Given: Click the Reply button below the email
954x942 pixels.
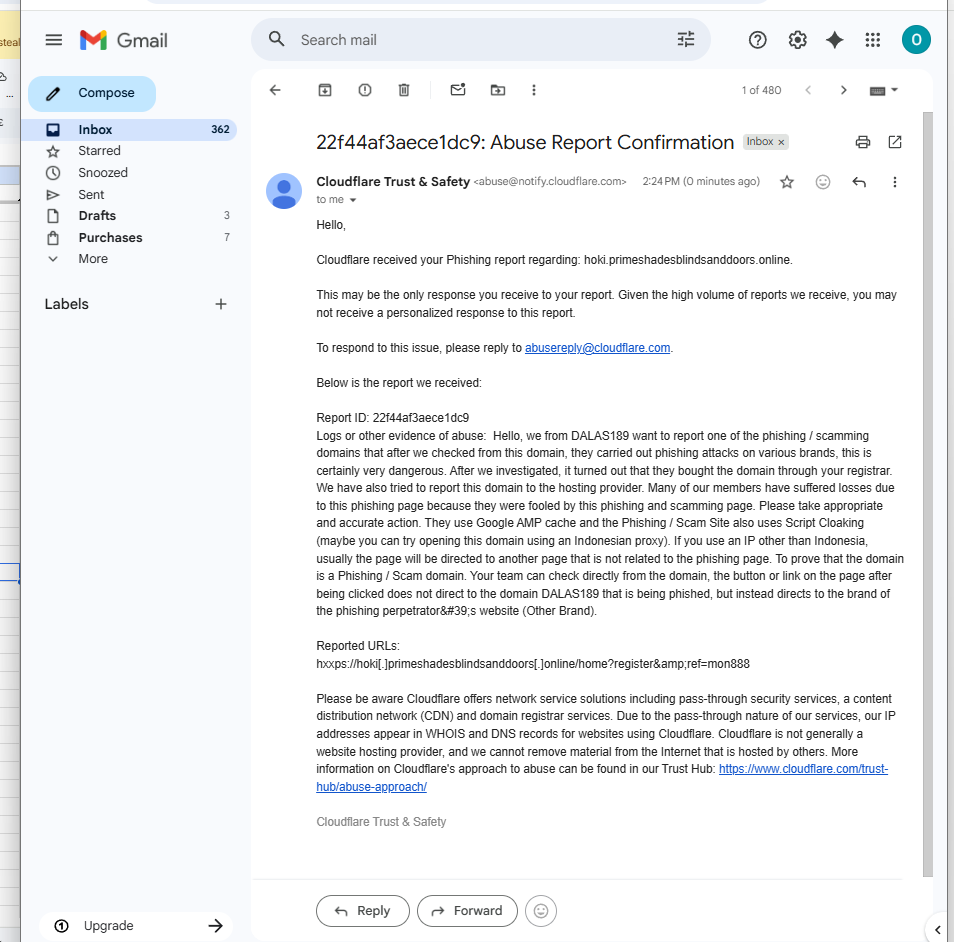Looking at the screenshot, I should (363, 910).
